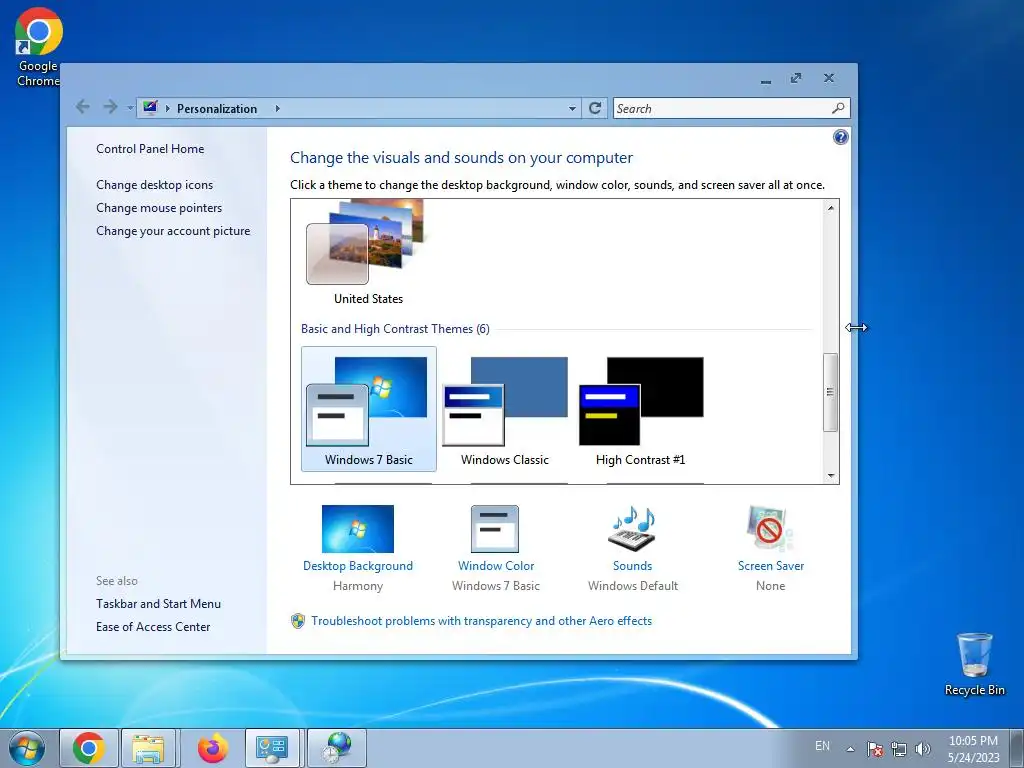Screen dimensions: 1024x768
Task: Open Action Center flag tray icon
Action: (x=875, y=749)
